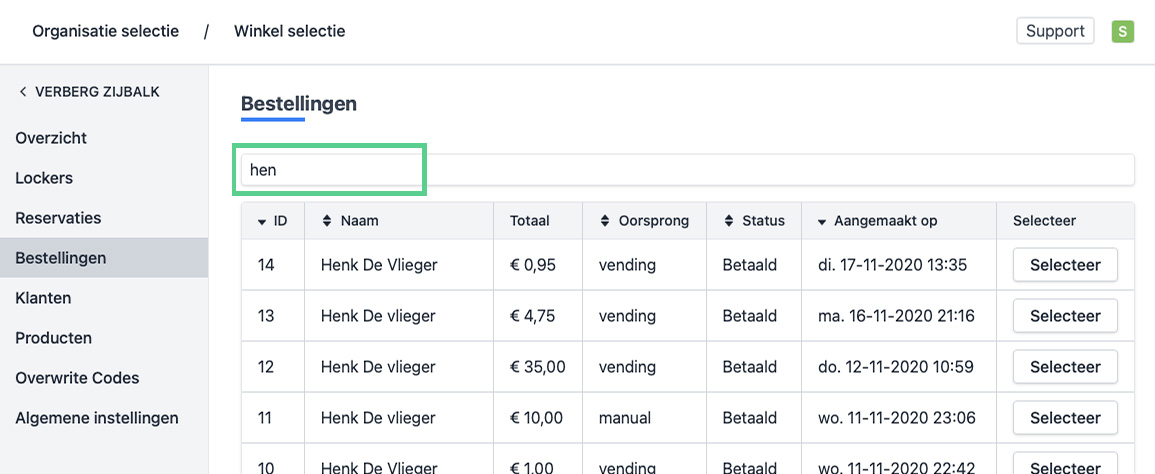Open Klanten in the sidebar
Image resolution: width=1155 pixels, height=474 pixels.
(x=43, y=298)
